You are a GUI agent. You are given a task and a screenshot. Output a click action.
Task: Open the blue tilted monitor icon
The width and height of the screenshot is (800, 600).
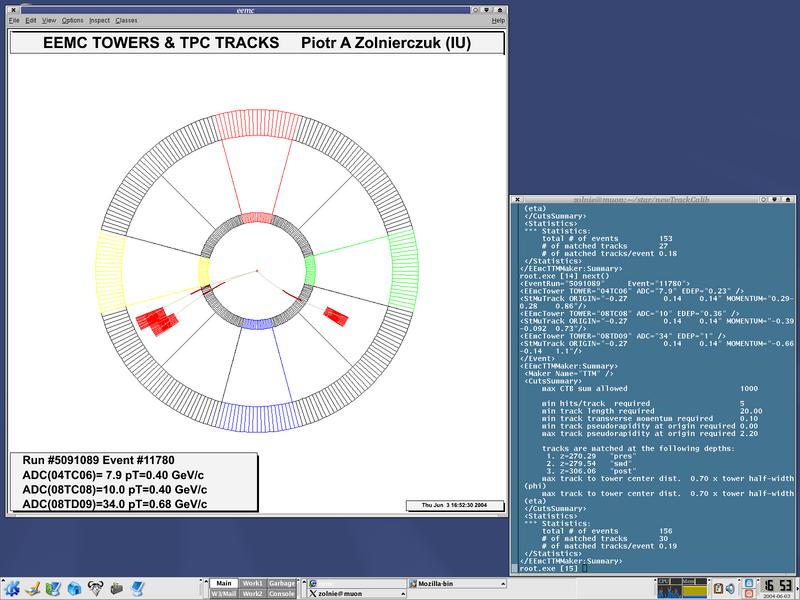tap(137, 588)
